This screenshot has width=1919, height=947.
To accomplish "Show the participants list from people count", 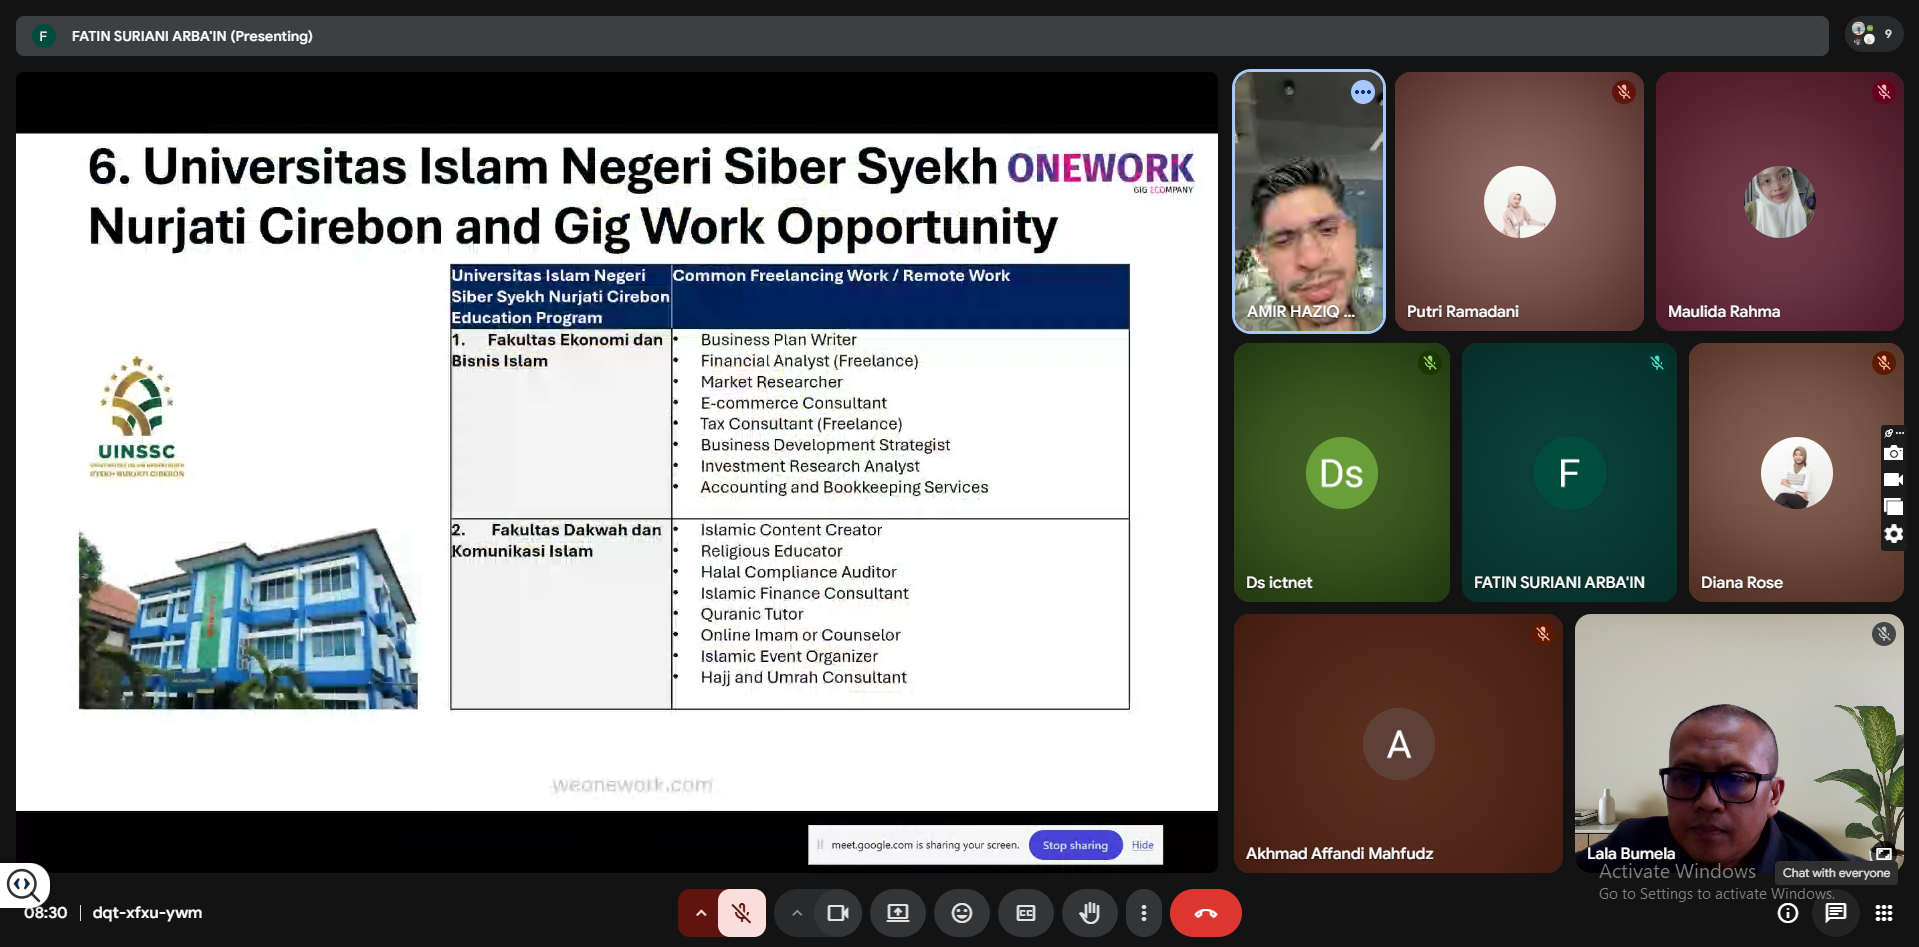I will [x=1871, y=34].
